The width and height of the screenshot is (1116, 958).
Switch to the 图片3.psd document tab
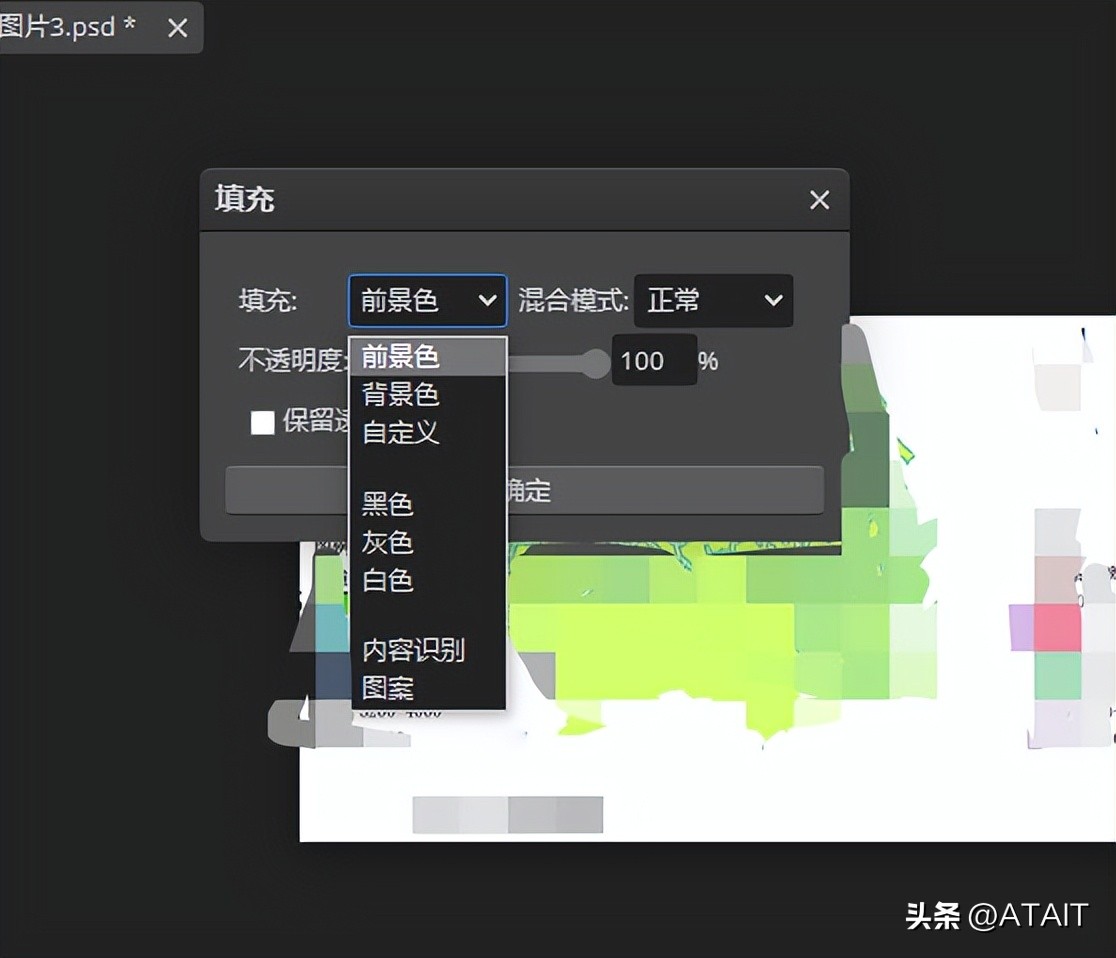pos(60,27)
